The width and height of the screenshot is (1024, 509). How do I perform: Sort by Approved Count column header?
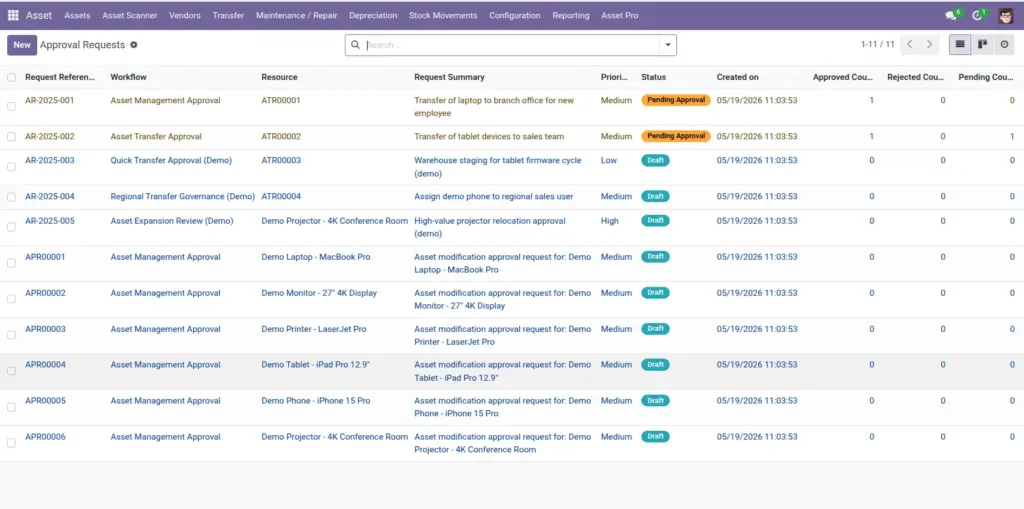click(x=843, y=77)
